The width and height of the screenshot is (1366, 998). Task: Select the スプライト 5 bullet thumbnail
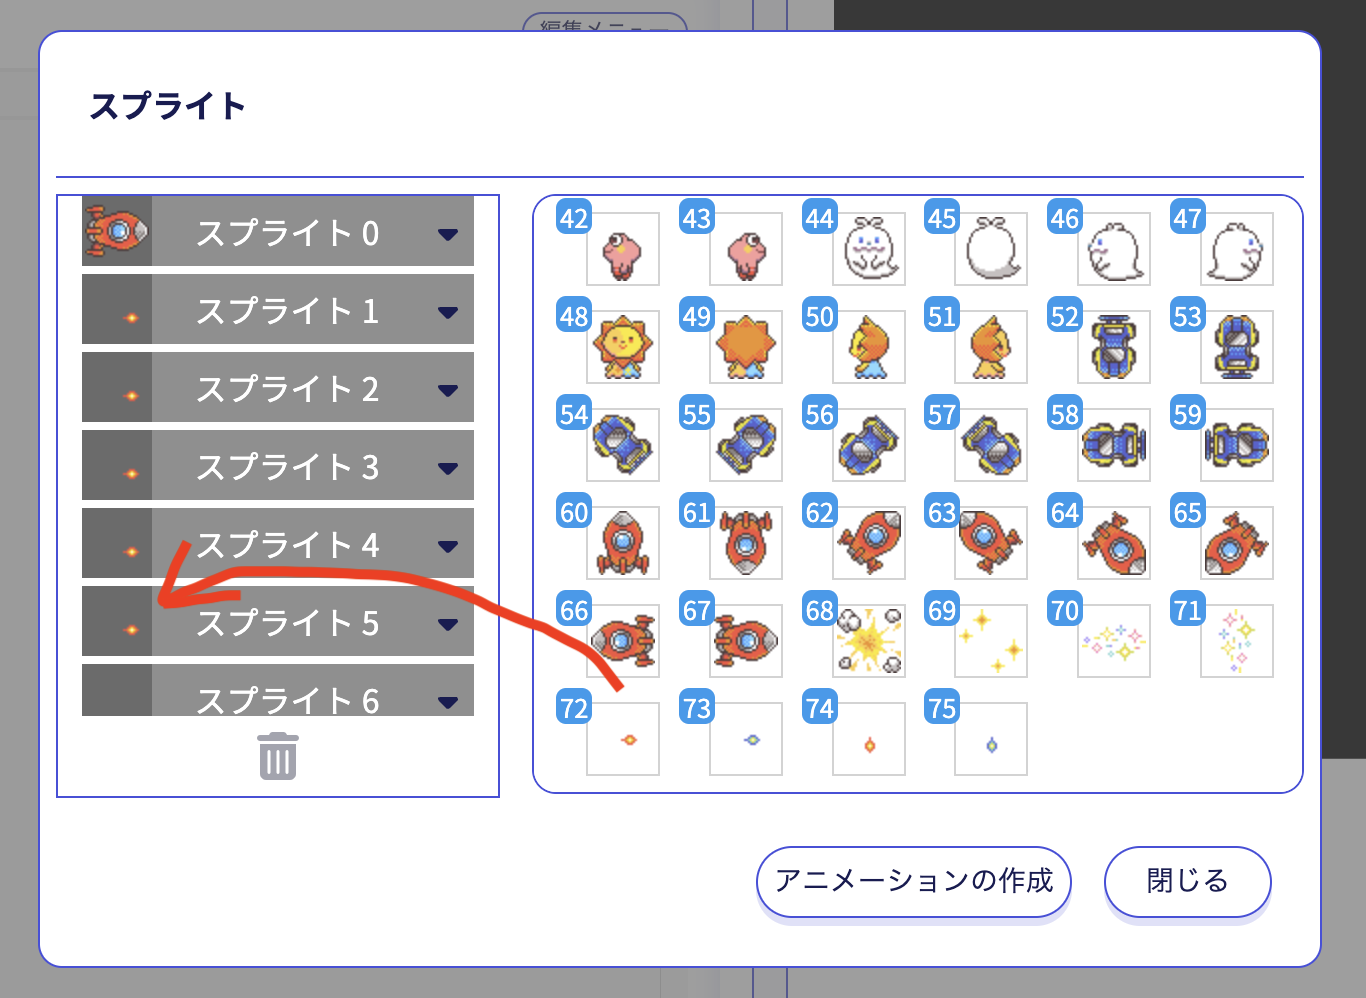(117, 621)
